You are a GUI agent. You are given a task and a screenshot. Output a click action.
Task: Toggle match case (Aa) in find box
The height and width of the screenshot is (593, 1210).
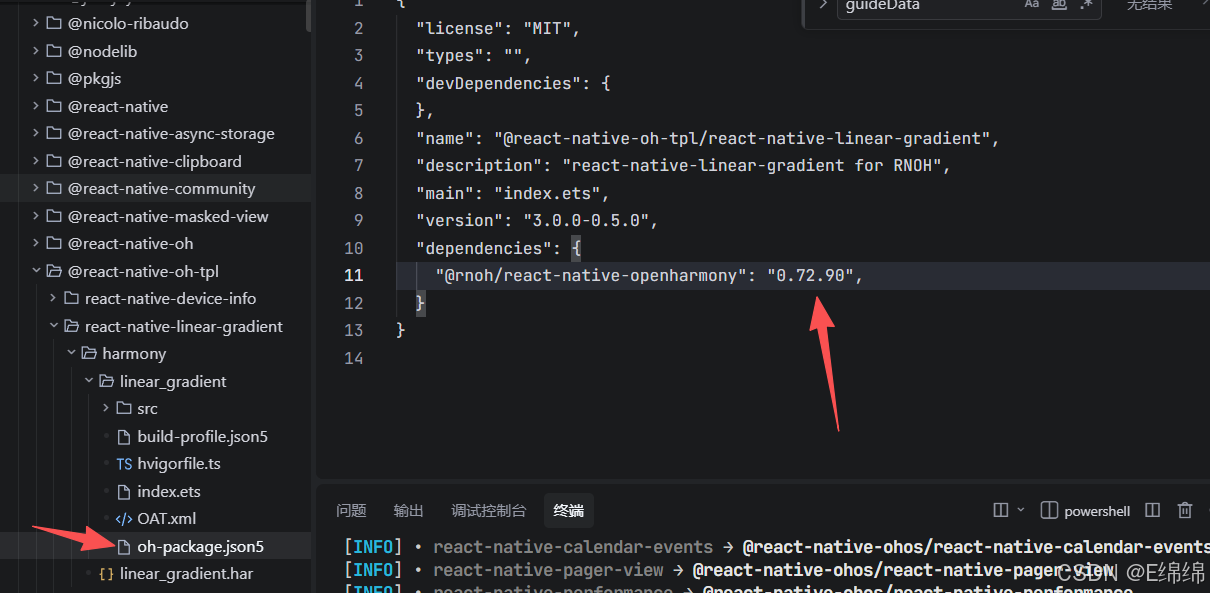tap(1032, 5)
